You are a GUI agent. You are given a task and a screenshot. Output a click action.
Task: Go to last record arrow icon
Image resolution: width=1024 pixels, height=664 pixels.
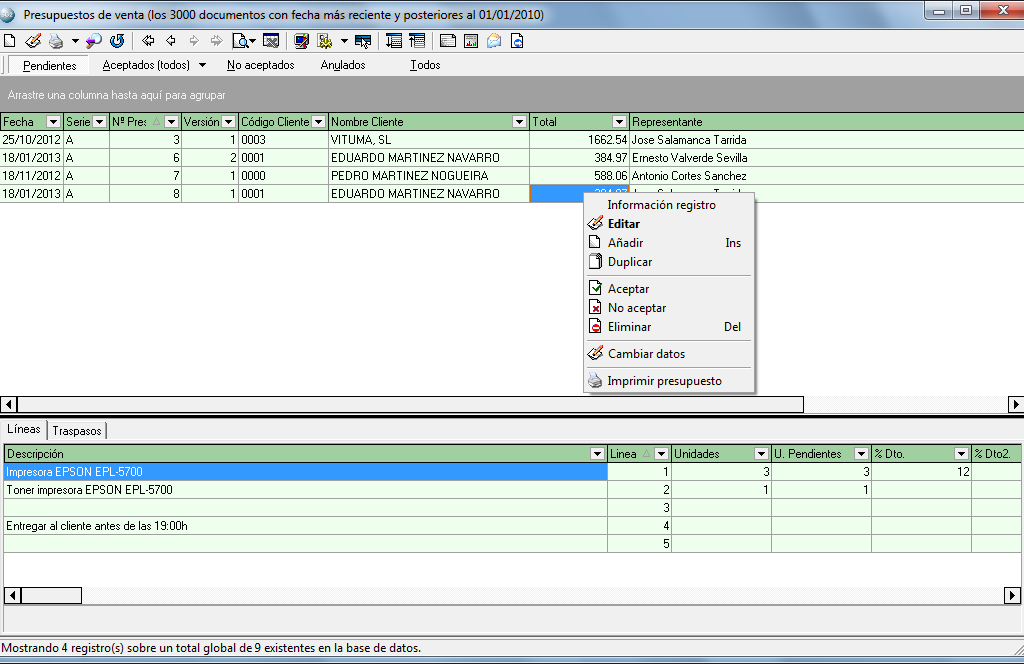[216, 41]
